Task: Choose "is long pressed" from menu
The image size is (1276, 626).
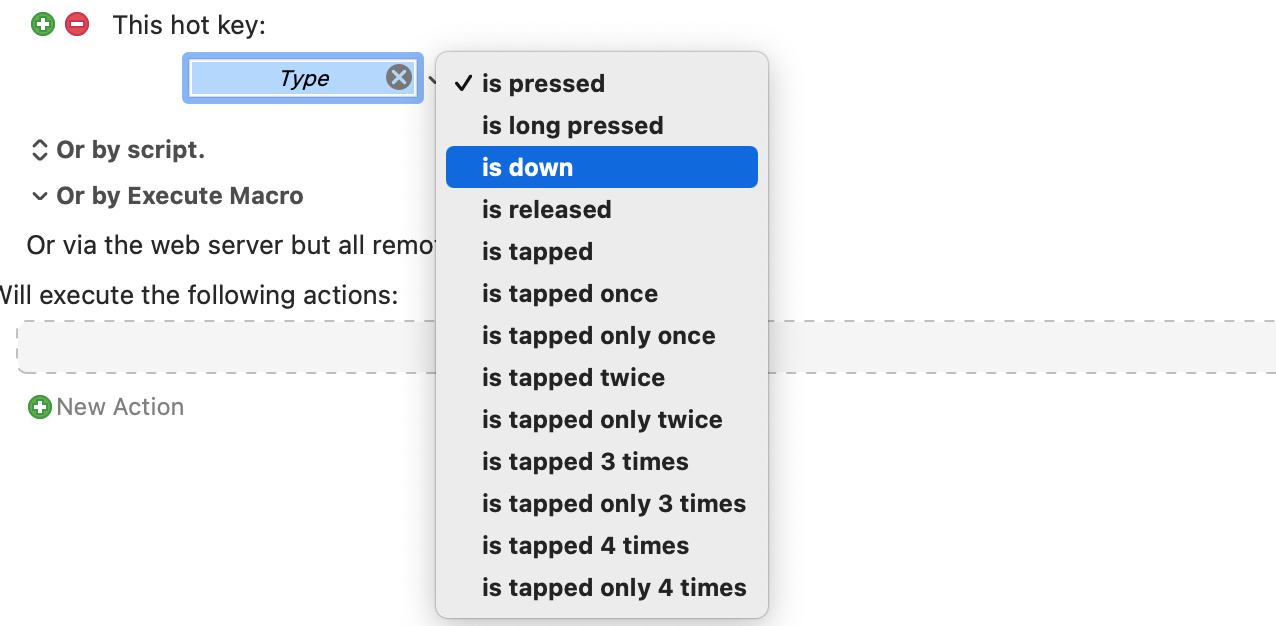Action: click(572, 125)
